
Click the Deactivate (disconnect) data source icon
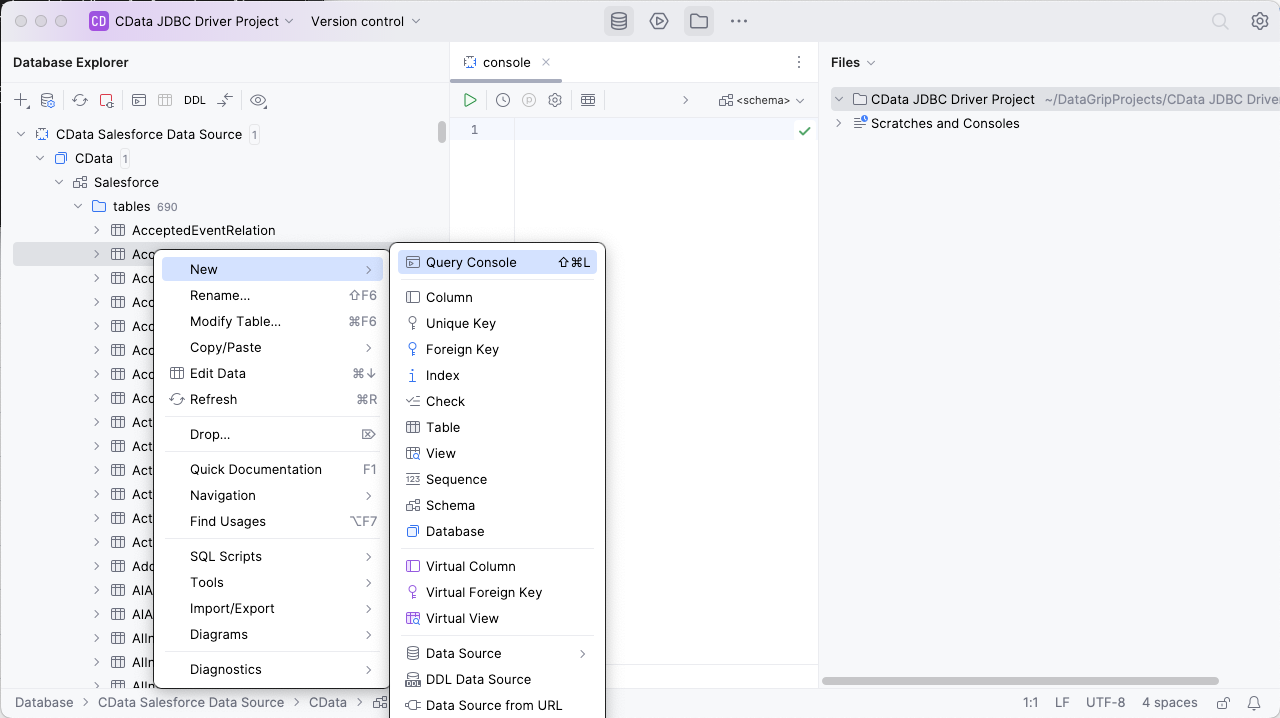point(107,100)
